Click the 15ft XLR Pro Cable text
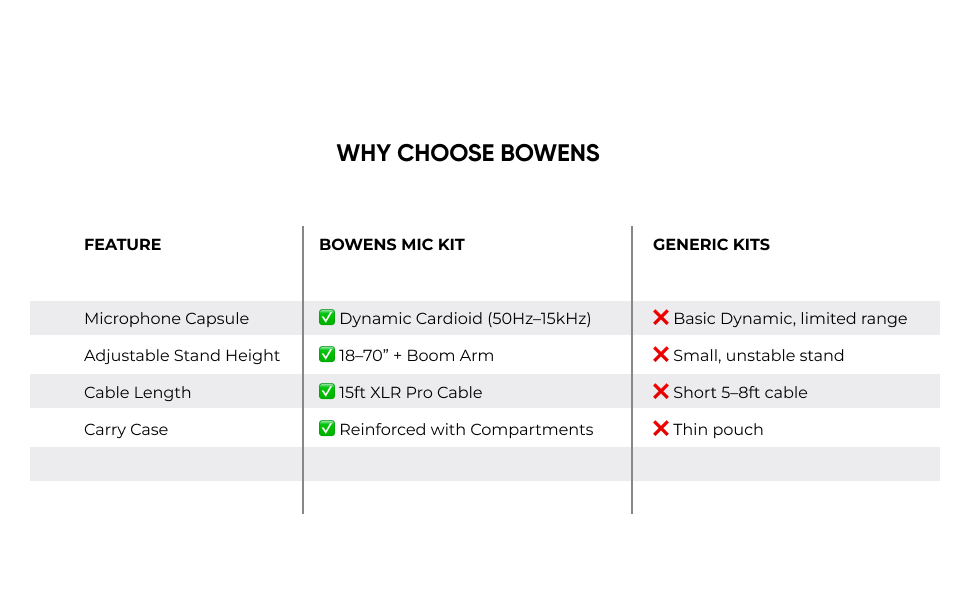Viewport: 970px width, 600px height. (x=410, y=393)
